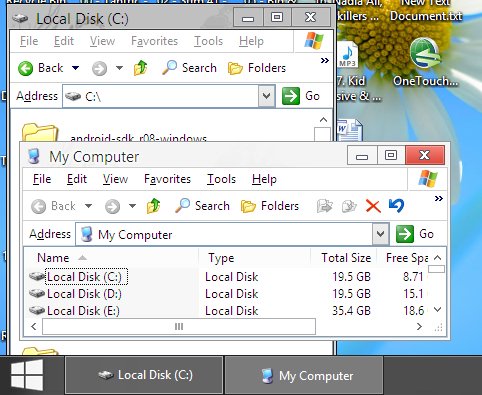This screenshot has height=395, width=482.
Task: Sort by Name column header
Action: pos(111,258)
